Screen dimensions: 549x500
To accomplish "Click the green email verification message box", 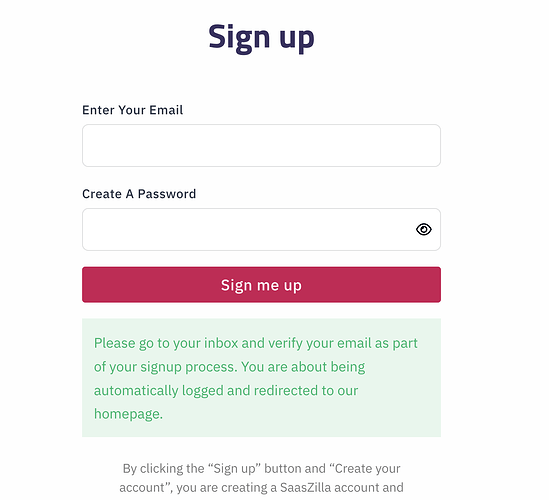I will click(x=261, y=377).
